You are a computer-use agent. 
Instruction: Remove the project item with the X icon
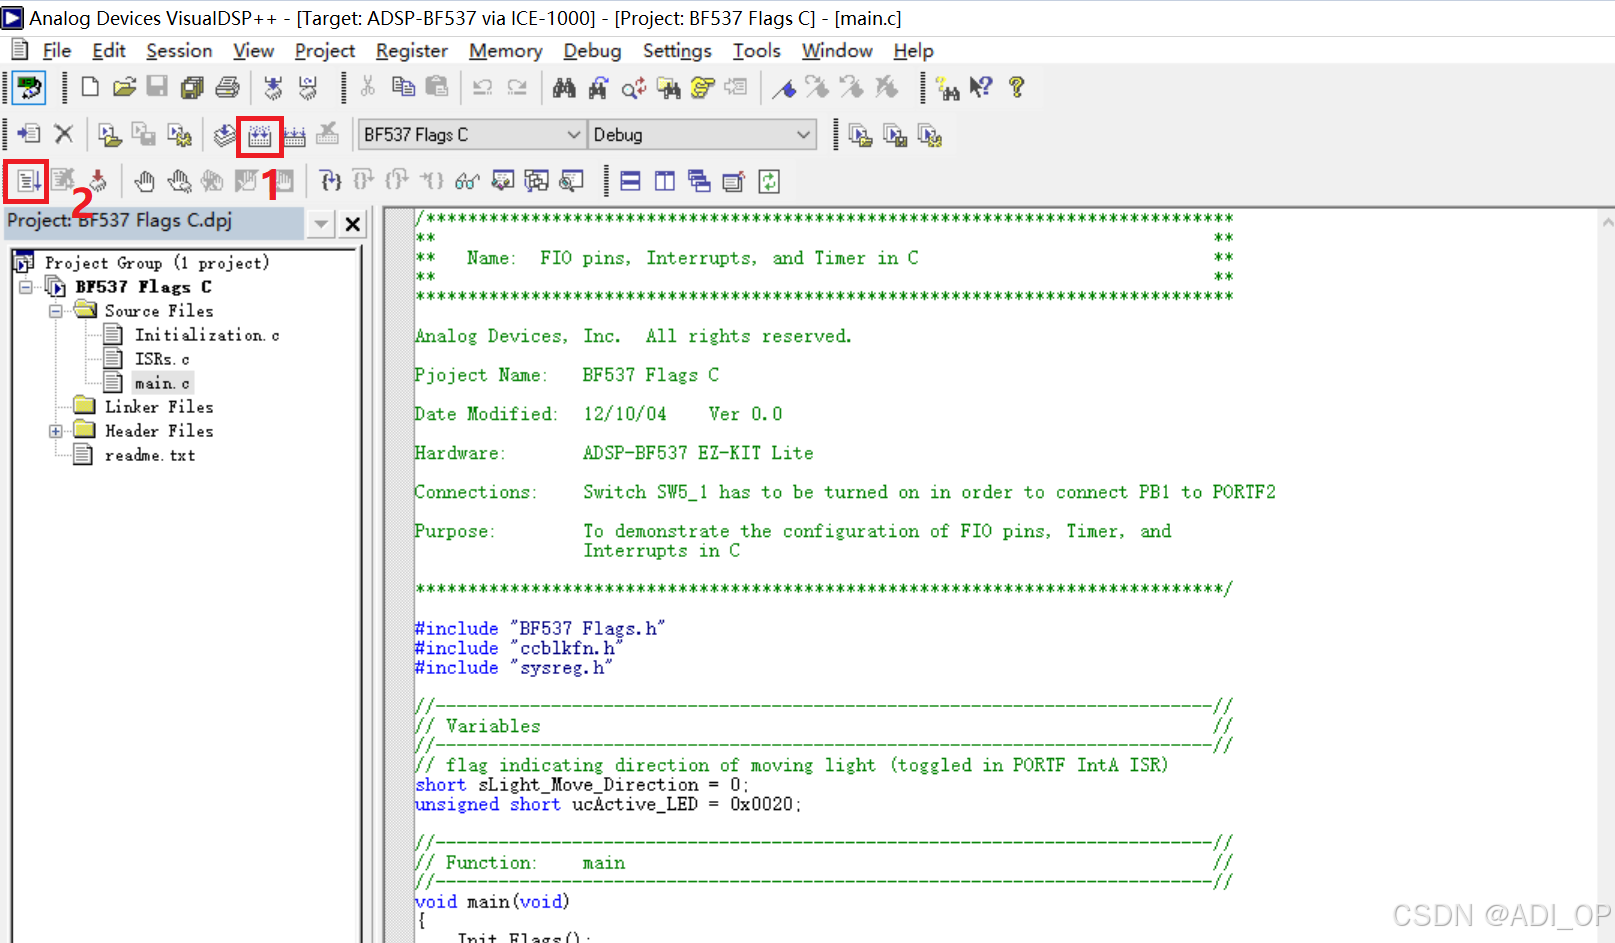(x=64, y=134)
